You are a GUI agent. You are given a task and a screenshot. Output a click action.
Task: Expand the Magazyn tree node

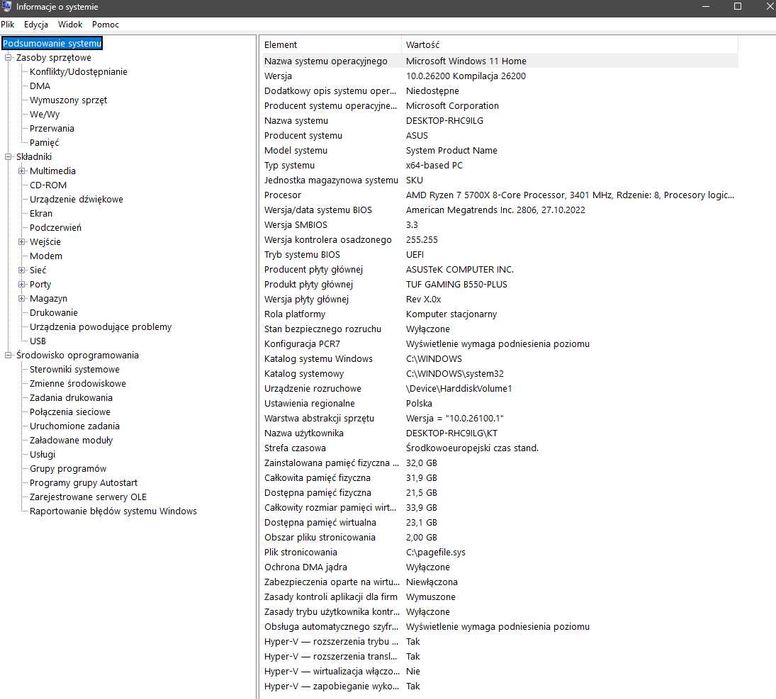(21, 299)
